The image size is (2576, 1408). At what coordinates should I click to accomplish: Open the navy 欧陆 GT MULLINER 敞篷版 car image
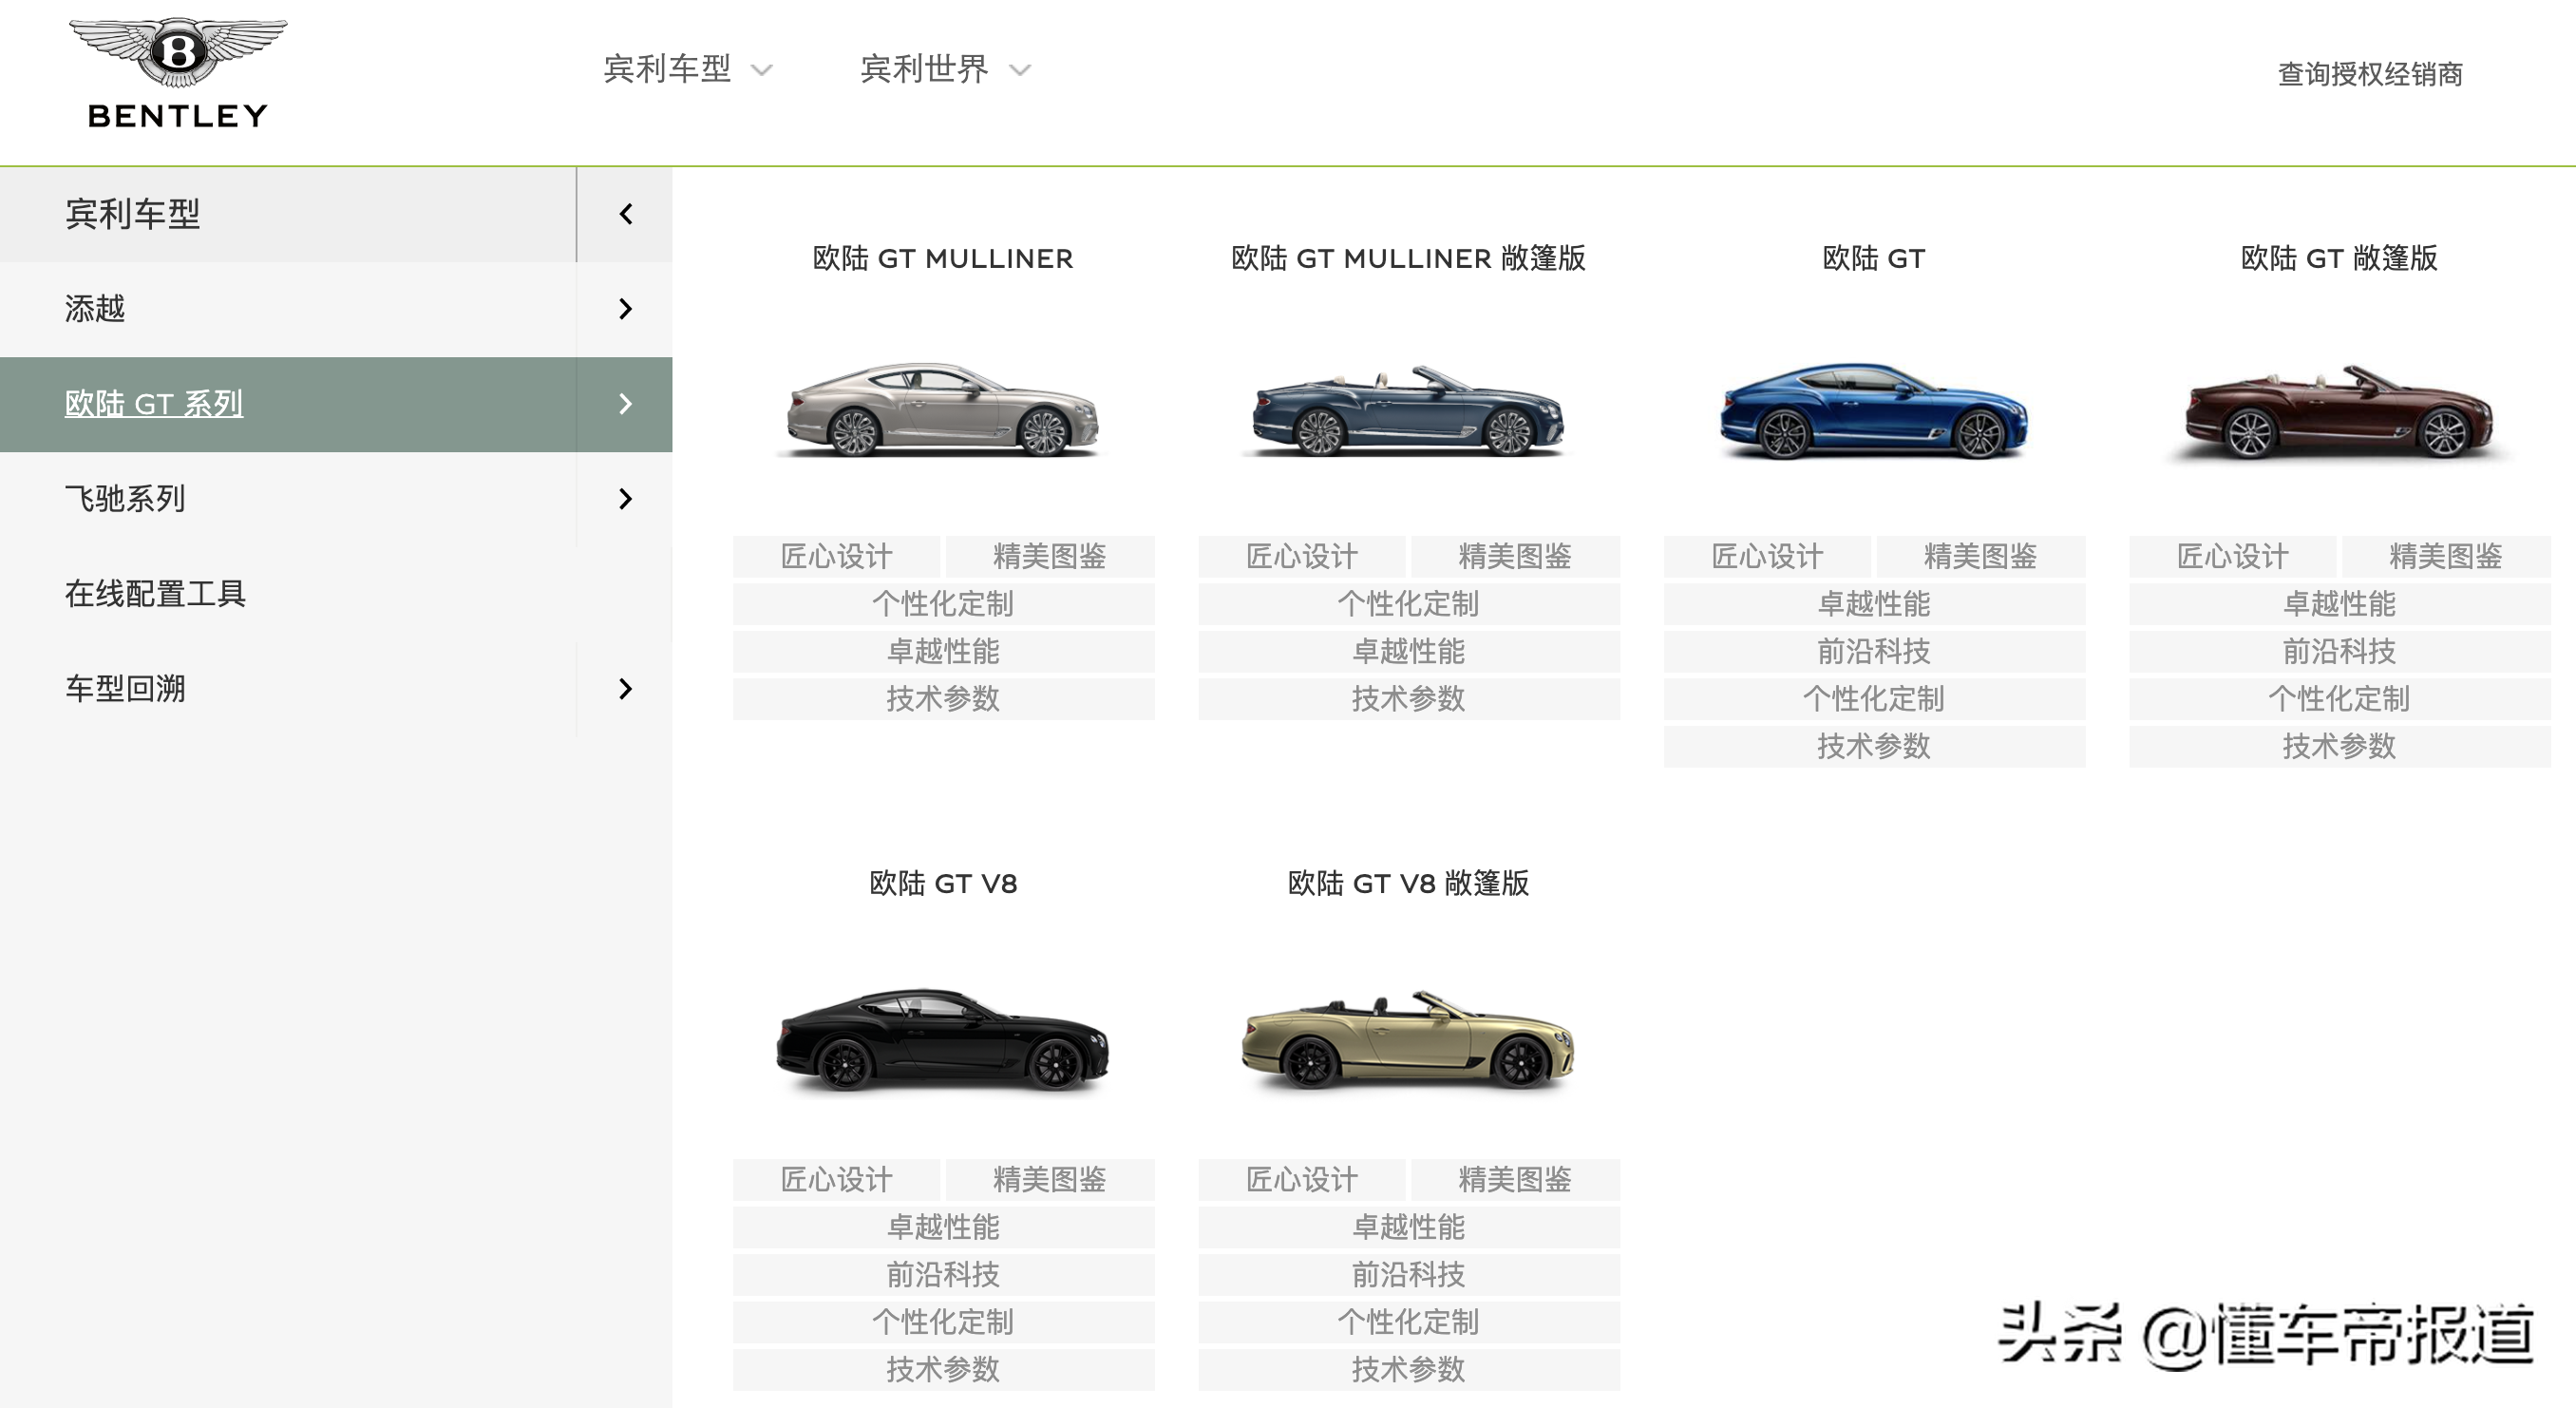[1408, 410]
